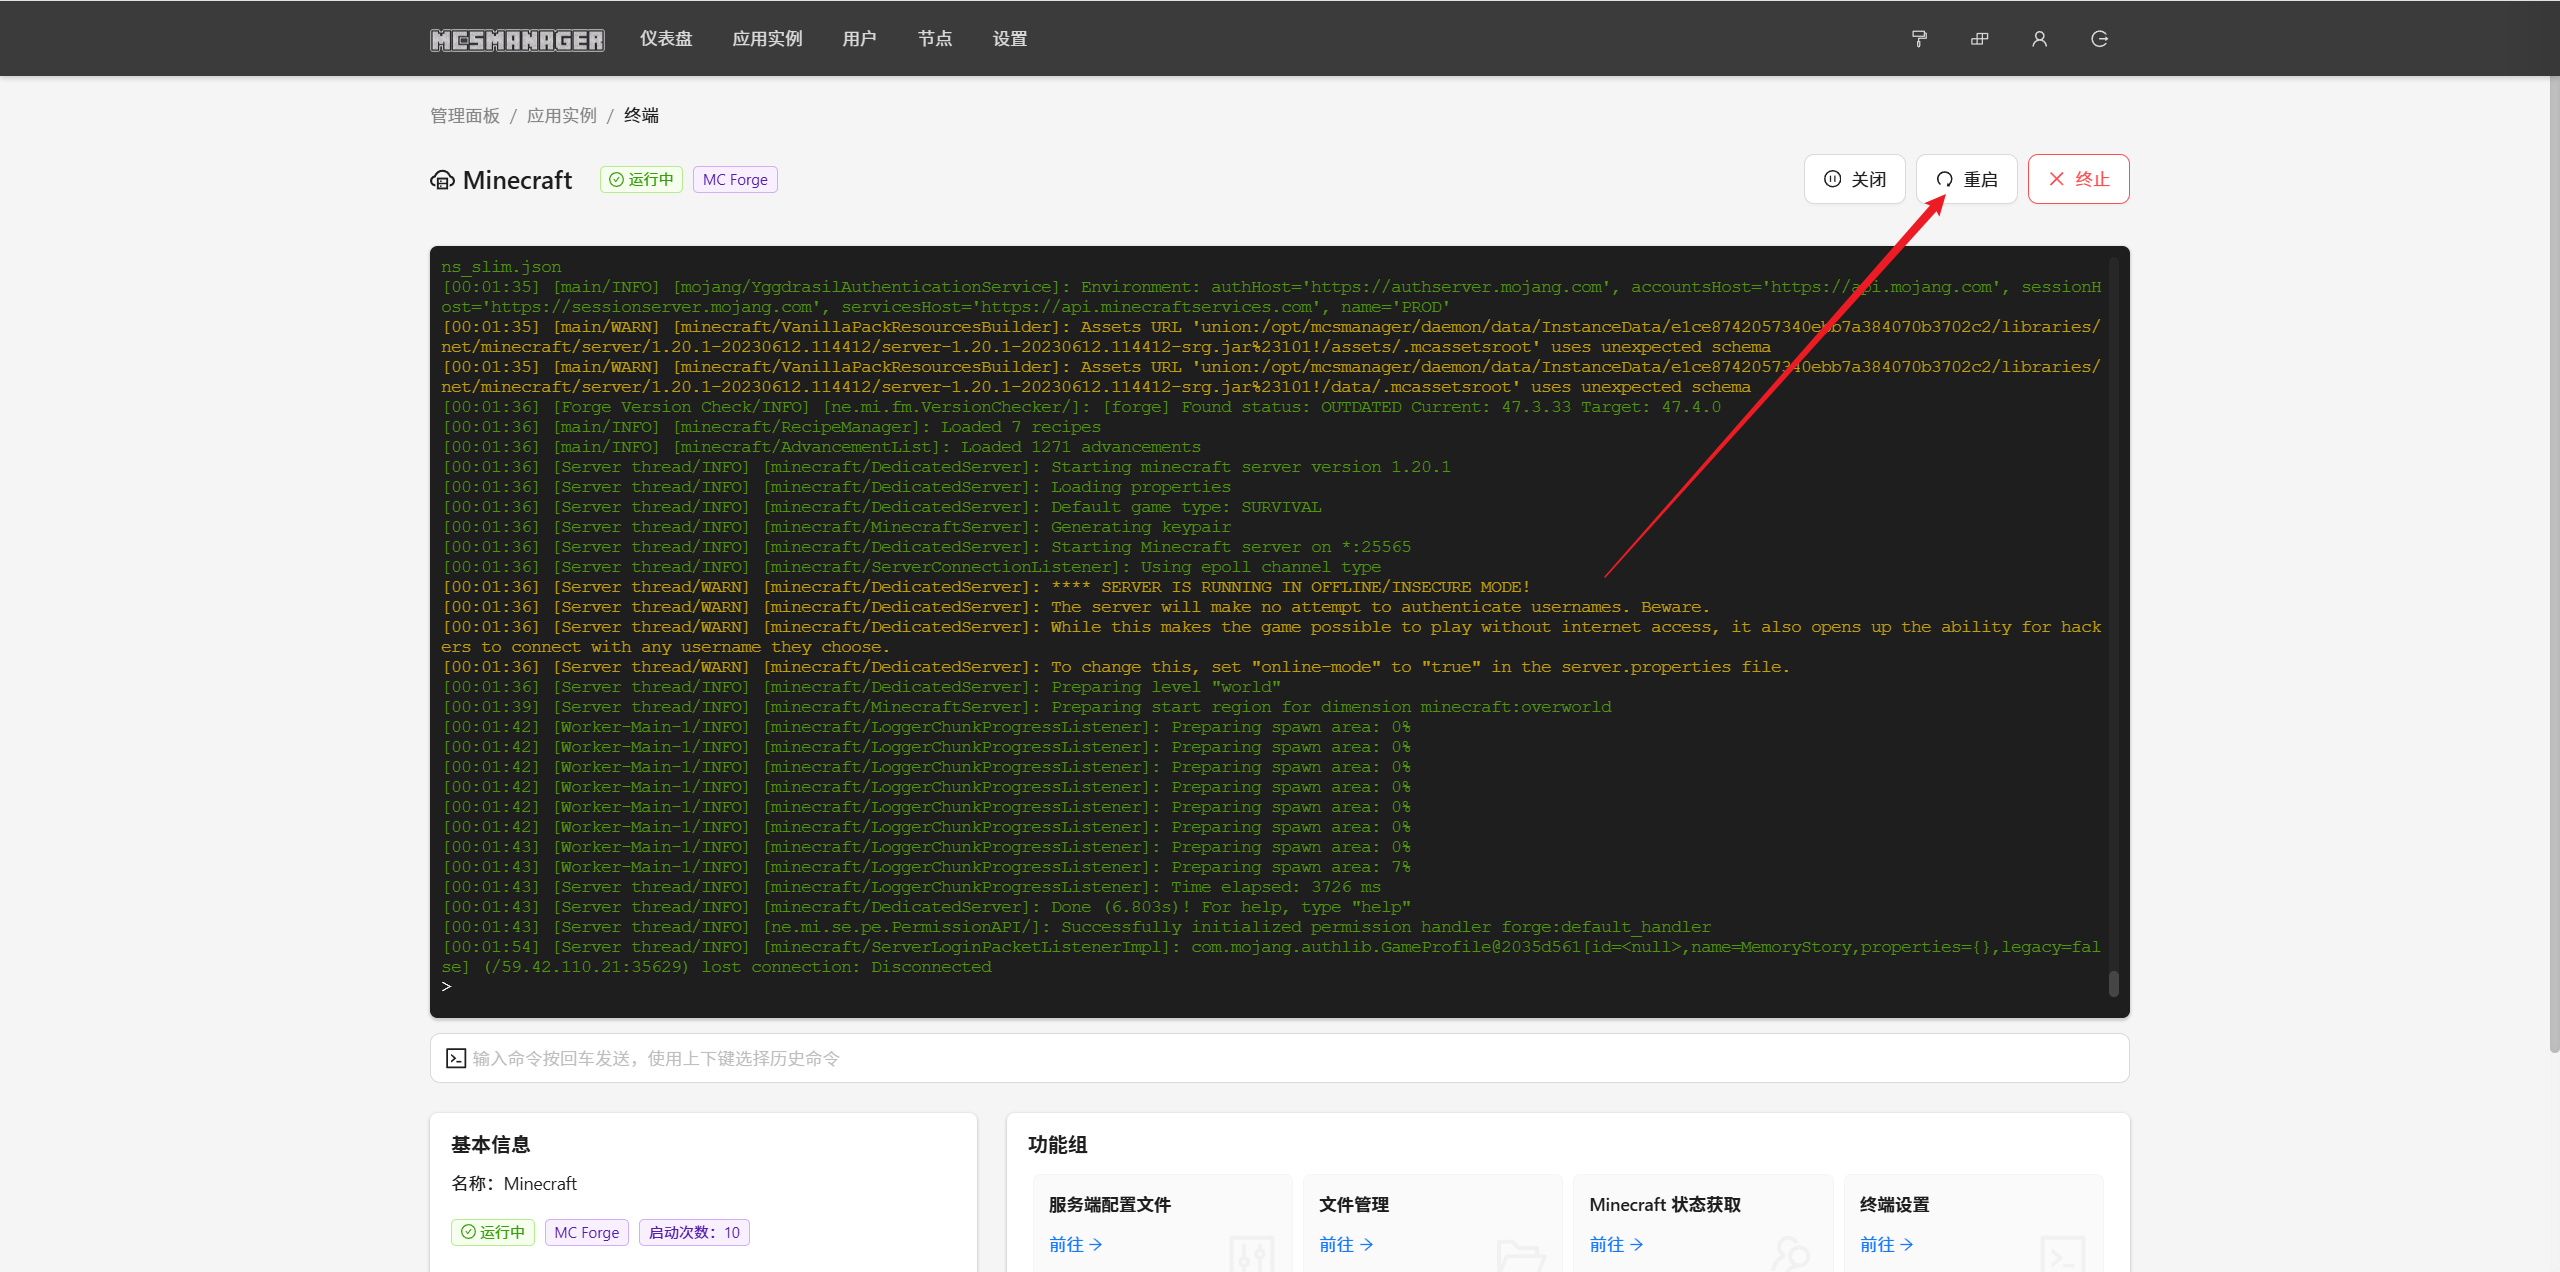
Task: Click the 基本信息 heading
Action: 490,1144
